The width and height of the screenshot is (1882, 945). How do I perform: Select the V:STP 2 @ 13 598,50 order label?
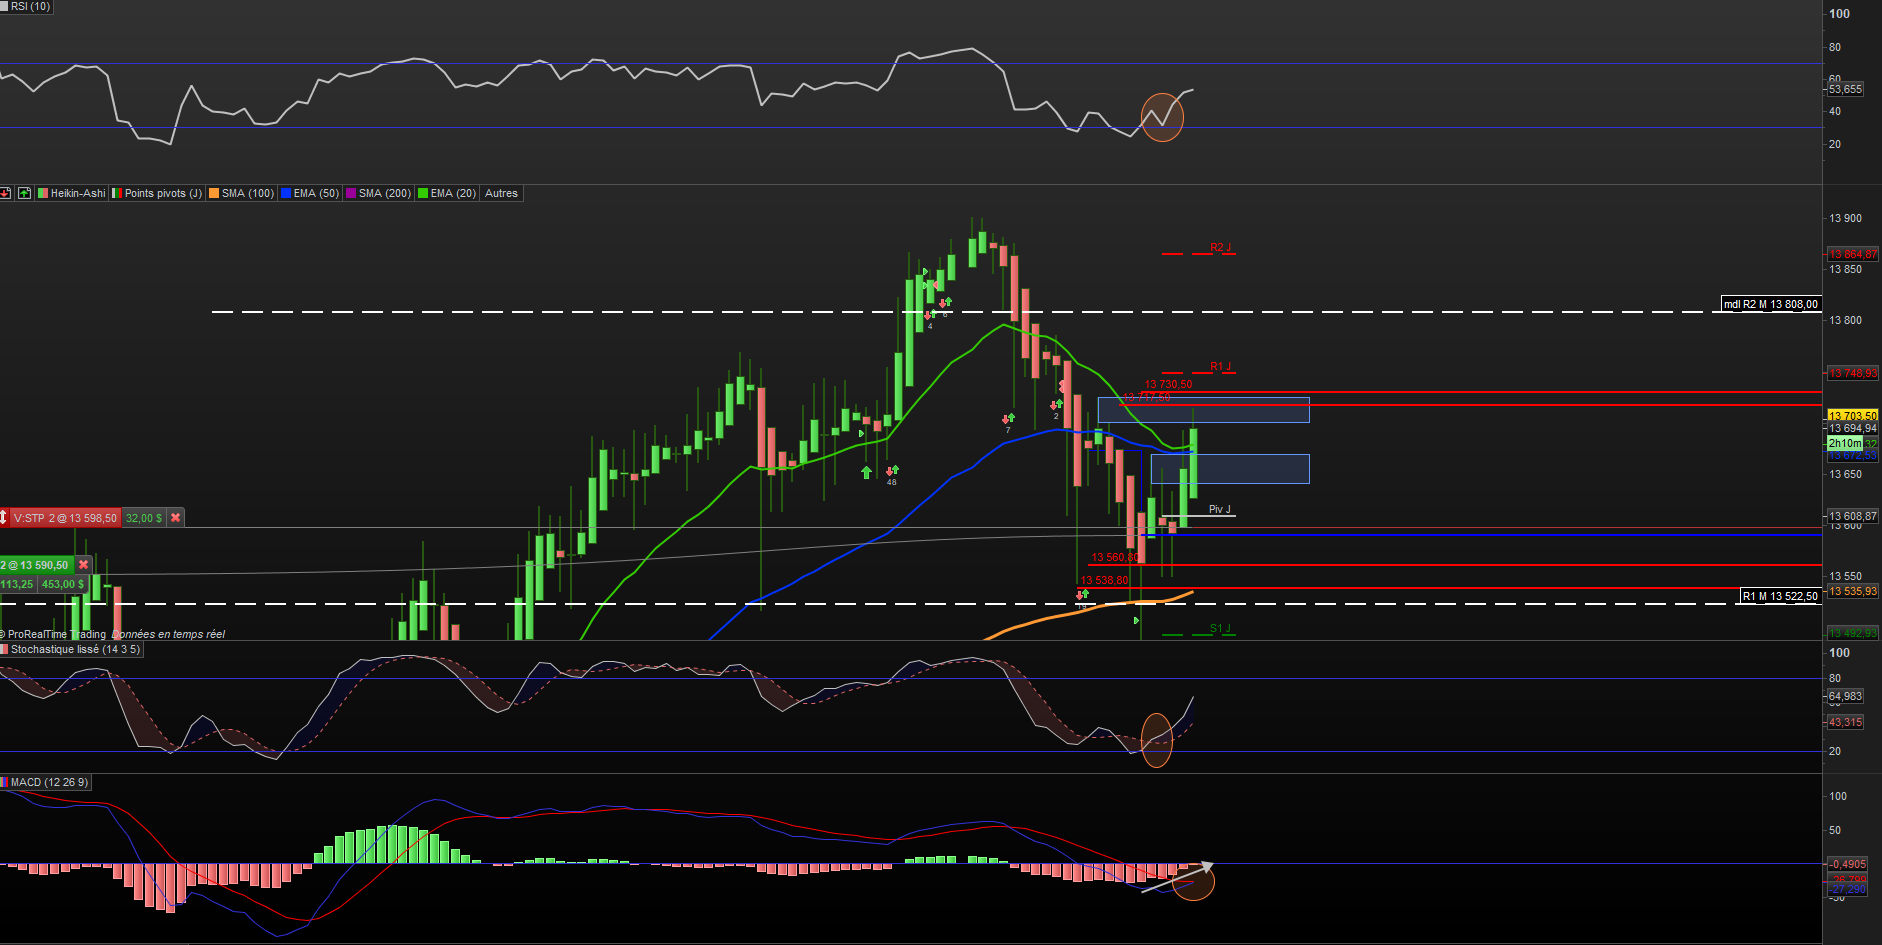(x=65, y=518)
